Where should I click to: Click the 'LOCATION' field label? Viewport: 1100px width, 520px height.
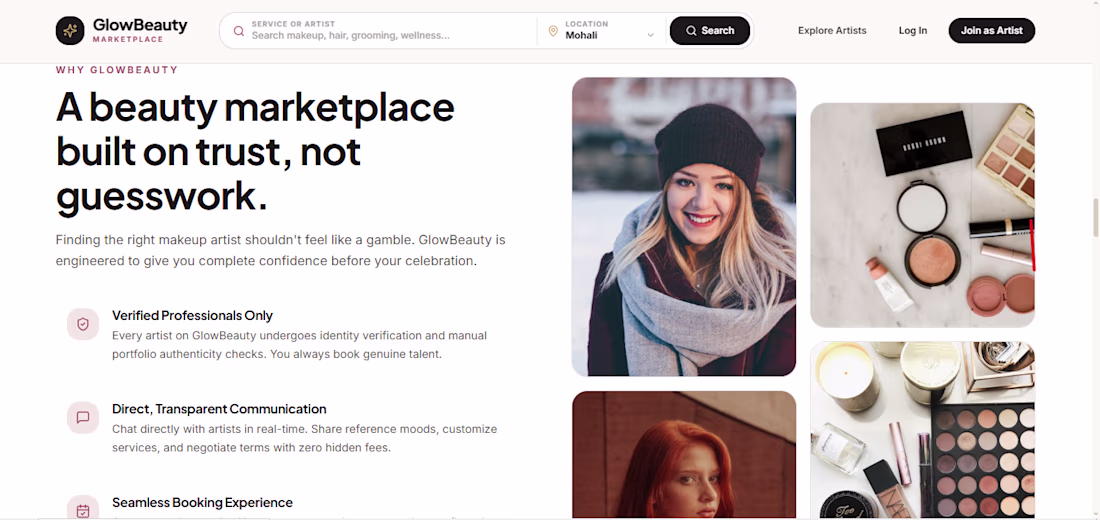point(586,24)
